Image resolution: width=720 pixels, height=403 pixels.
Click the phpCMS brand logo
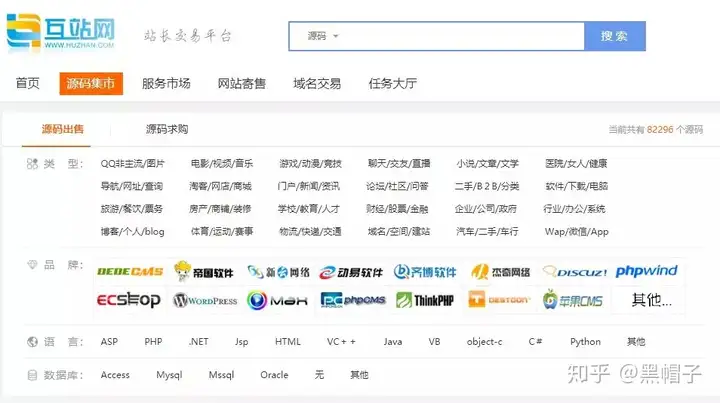[353, 300]
